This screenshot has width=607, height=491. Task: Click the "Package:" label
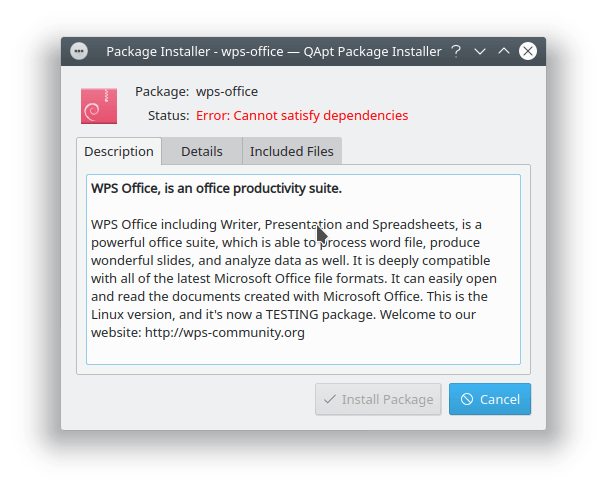tap(162, 92)
